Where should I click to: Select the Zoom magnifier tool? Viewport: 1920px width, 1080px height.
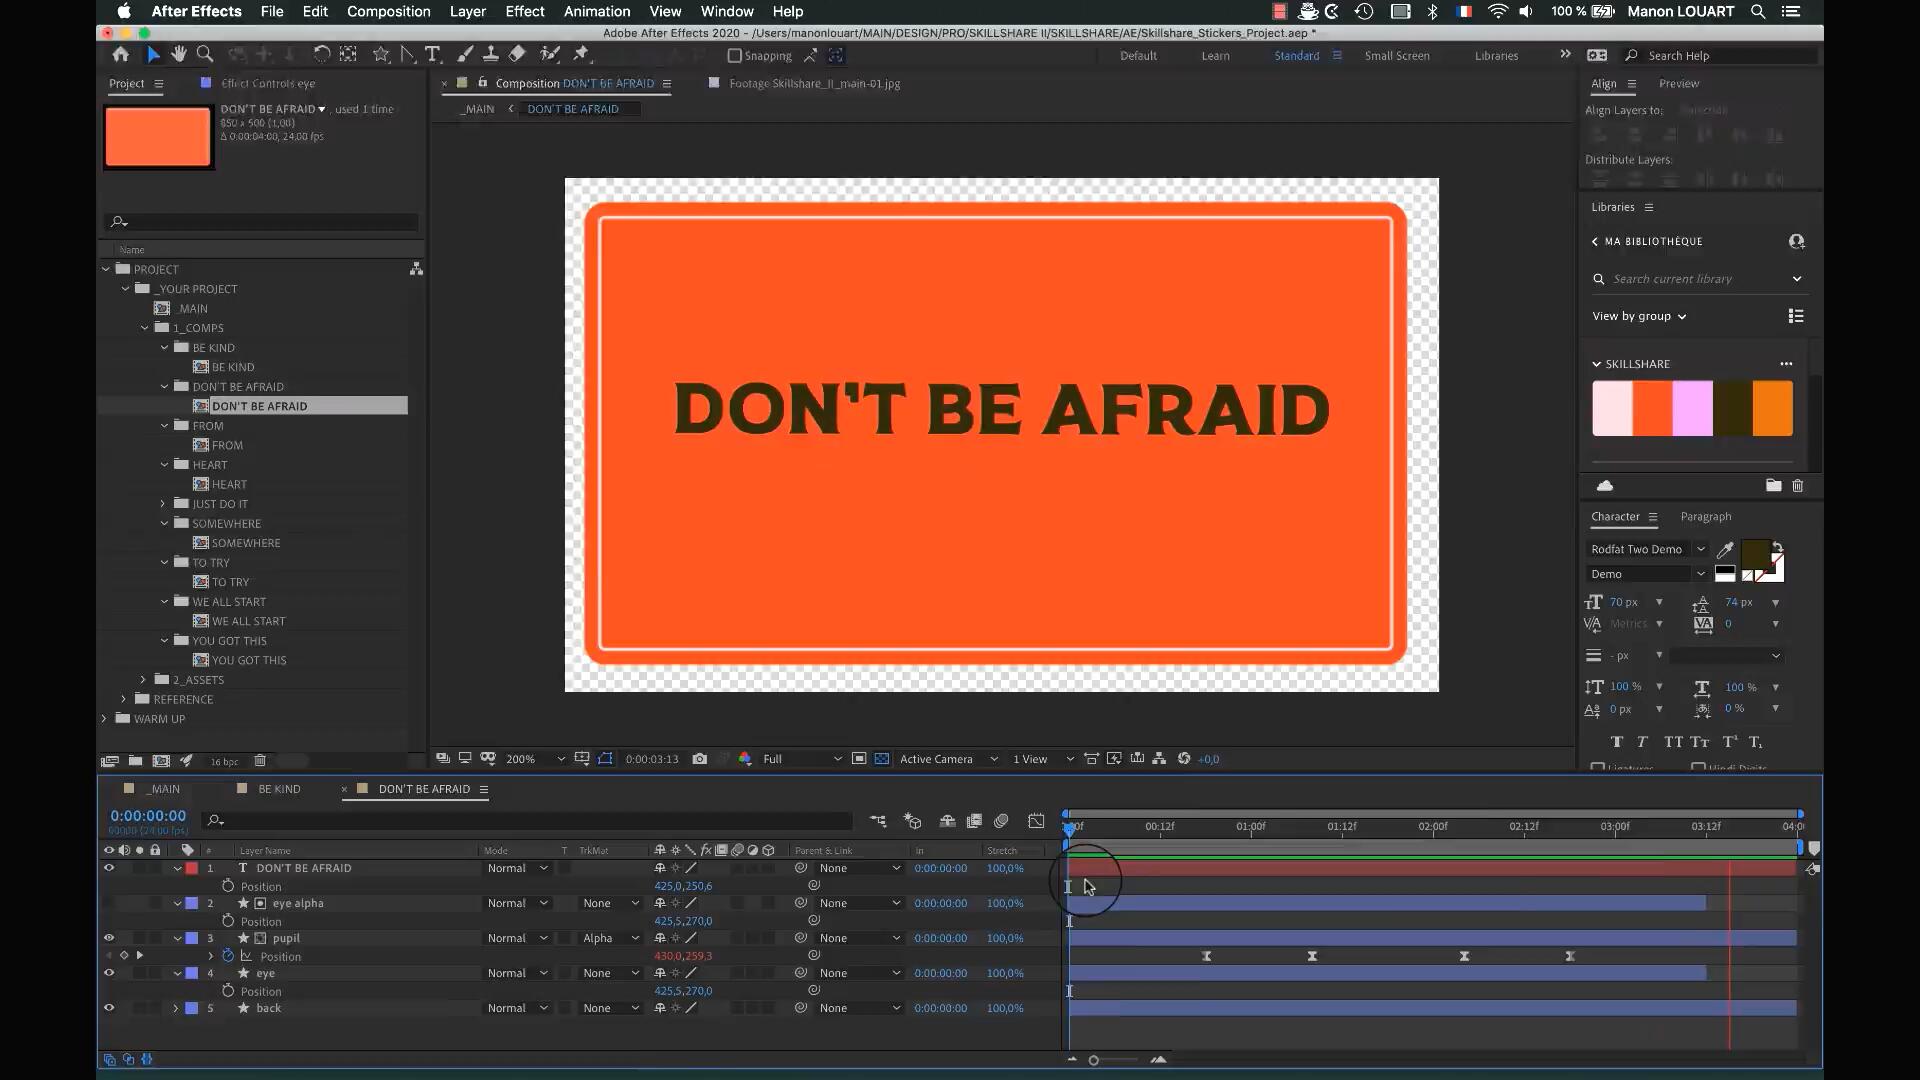tap(205, 55)
